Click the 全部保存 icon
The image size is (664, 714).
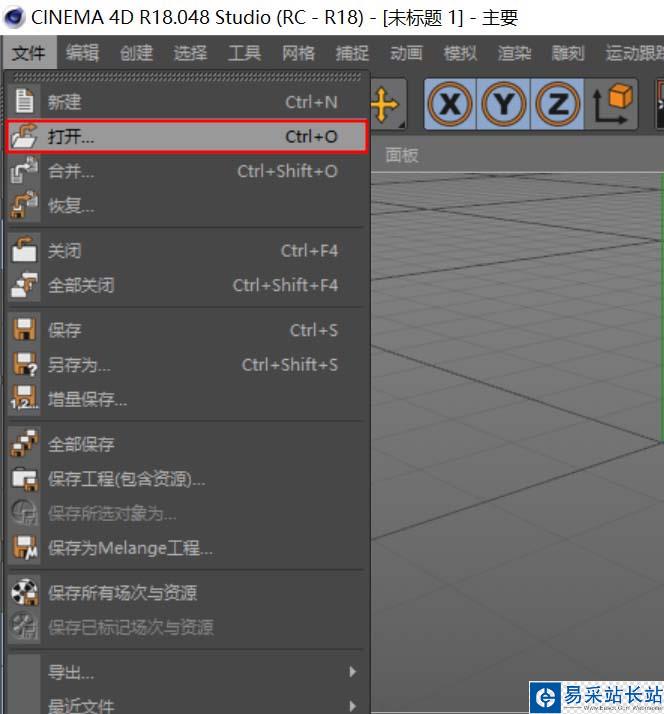[24, 444]
